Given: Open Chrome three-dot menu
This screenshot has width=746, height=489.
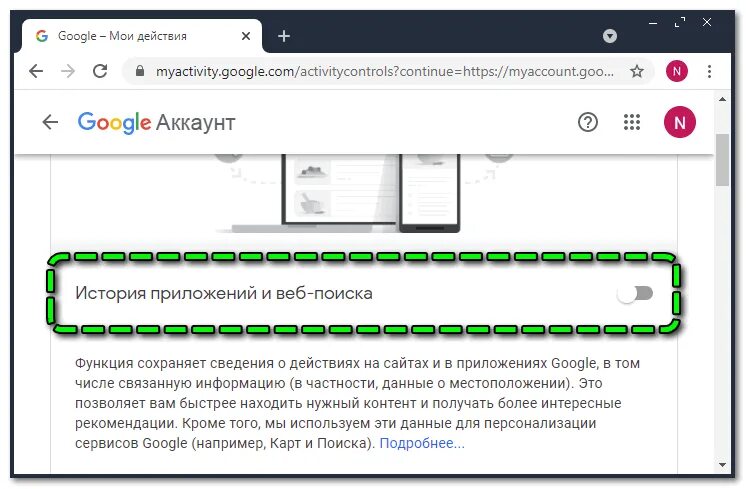Looking at the screenshot, I should pyautogui.click(x=709, y=71).
